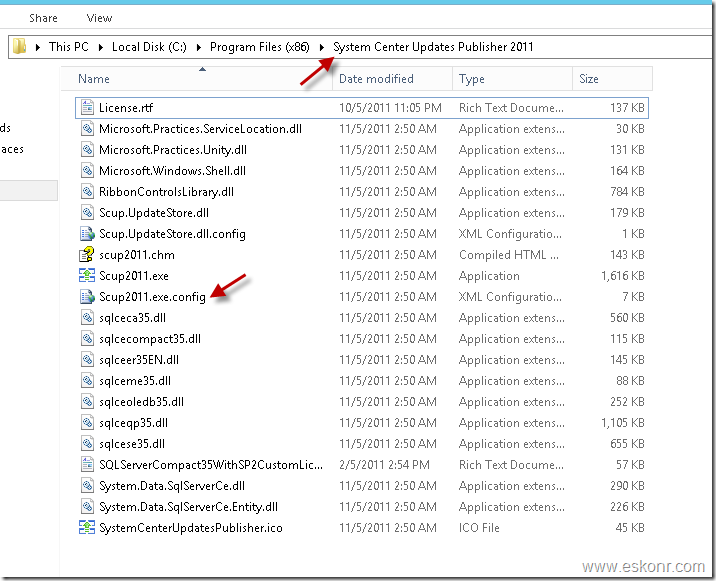Open the Share ribbon tab
The width and height of the screenshot is (716, 581).
[x=43, y=18]
